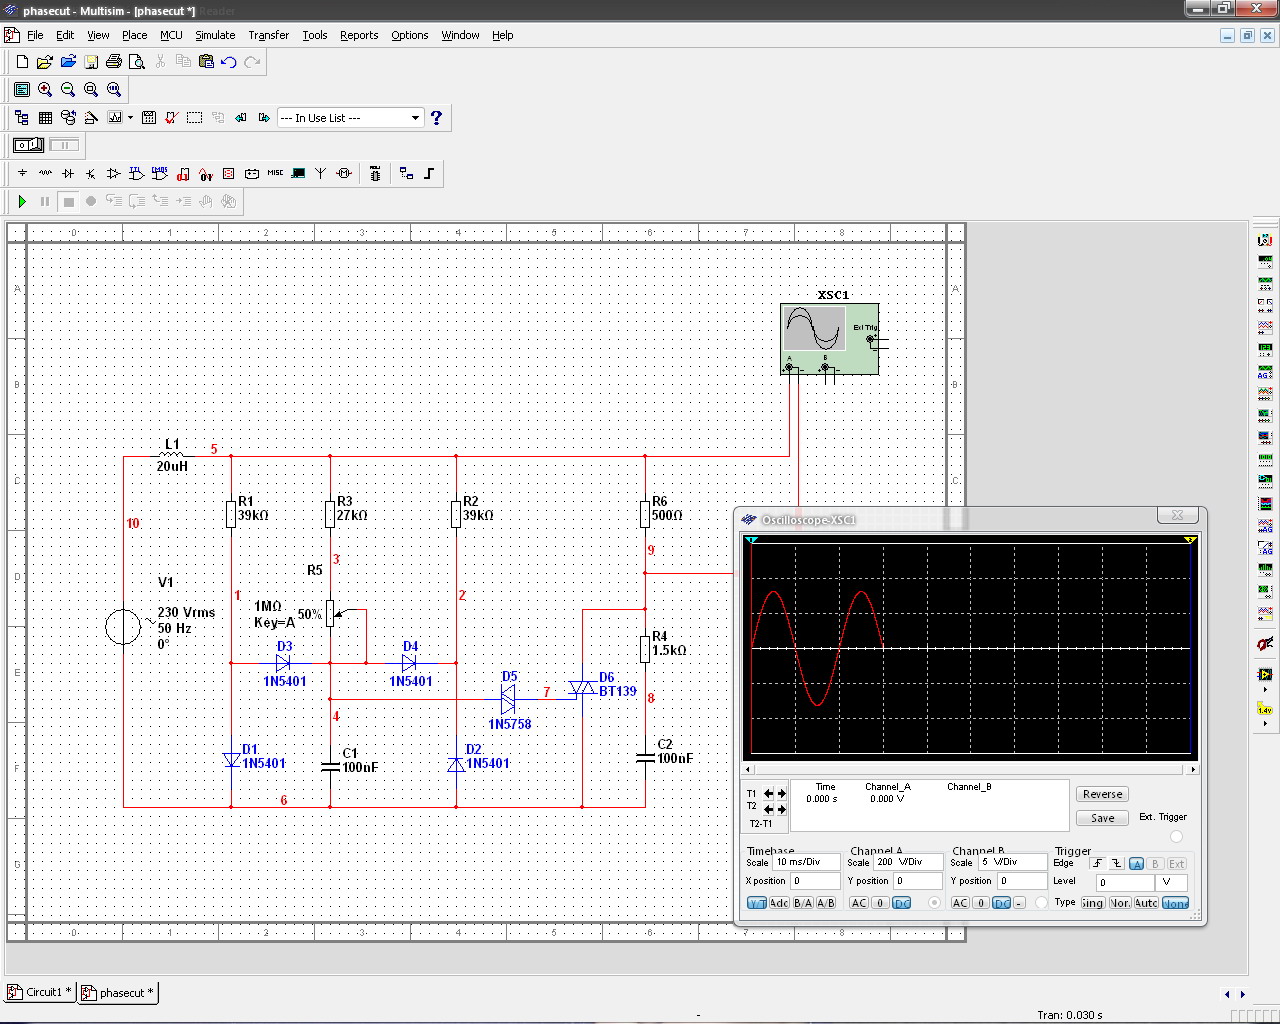Click the blue question mark Help icon
The image size is (1280, 1024).
coord(436,118)
